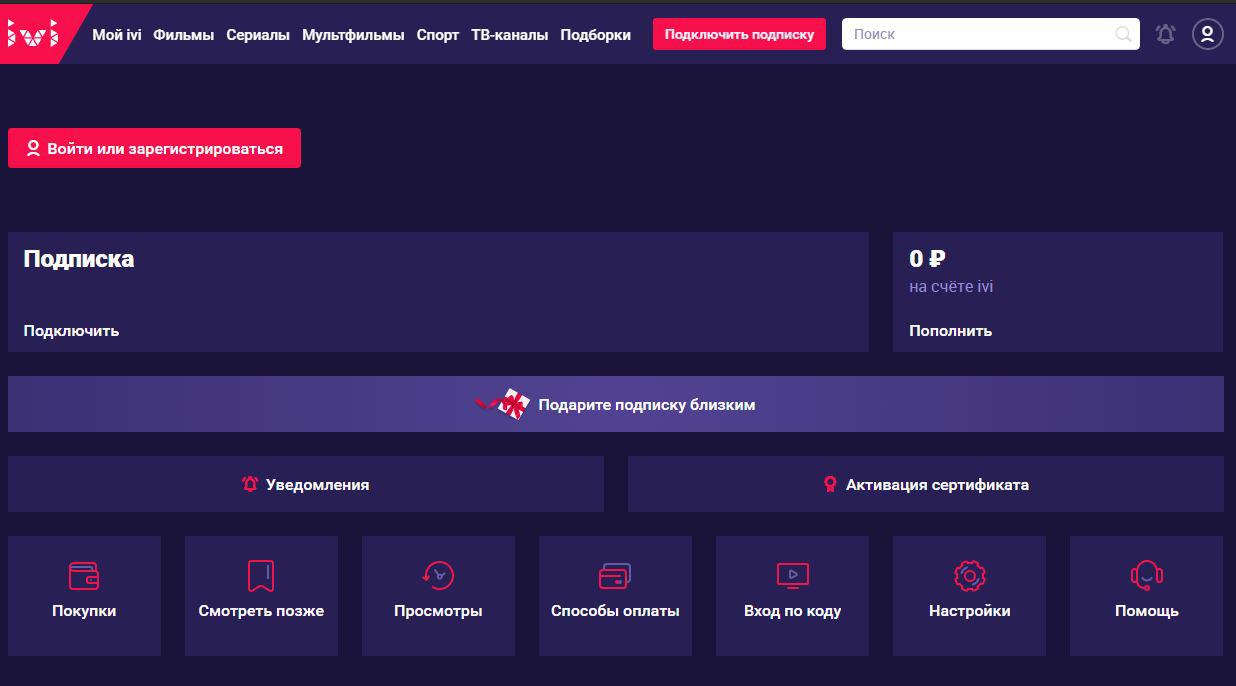Open the Способы оплаты tile label

(x=615, y=611)
